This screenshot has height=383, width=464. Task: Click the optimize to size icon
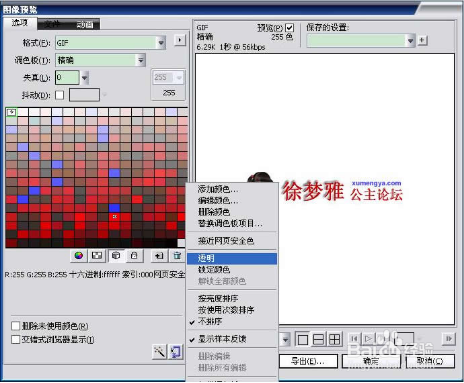[x=176, y=352]
